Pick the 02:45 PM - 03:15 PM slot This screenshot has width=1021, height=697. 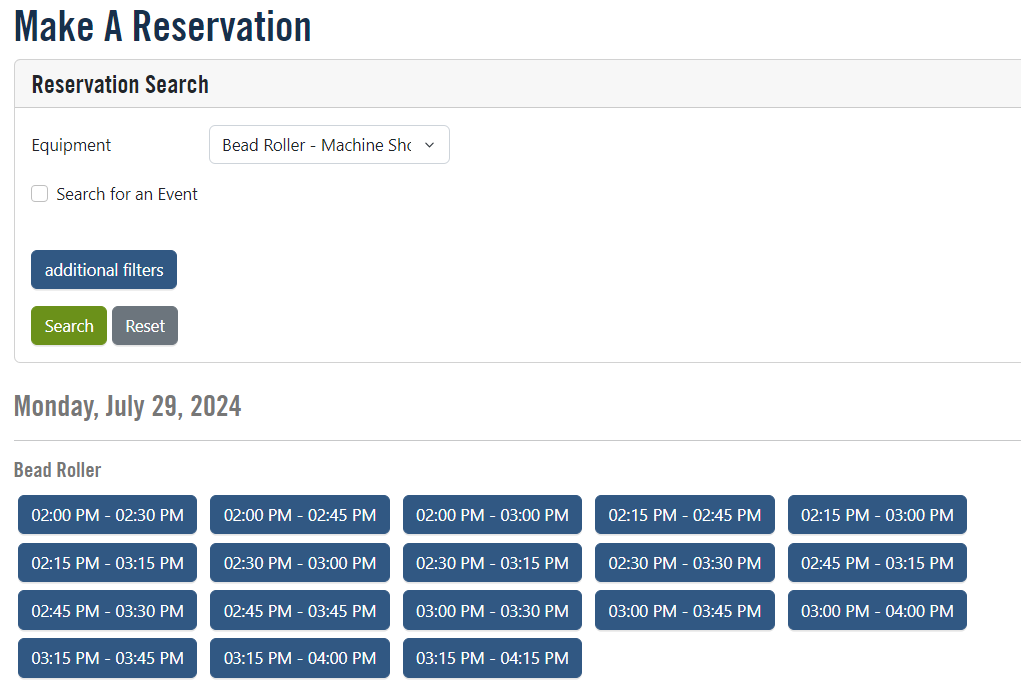tap(877, 563)
